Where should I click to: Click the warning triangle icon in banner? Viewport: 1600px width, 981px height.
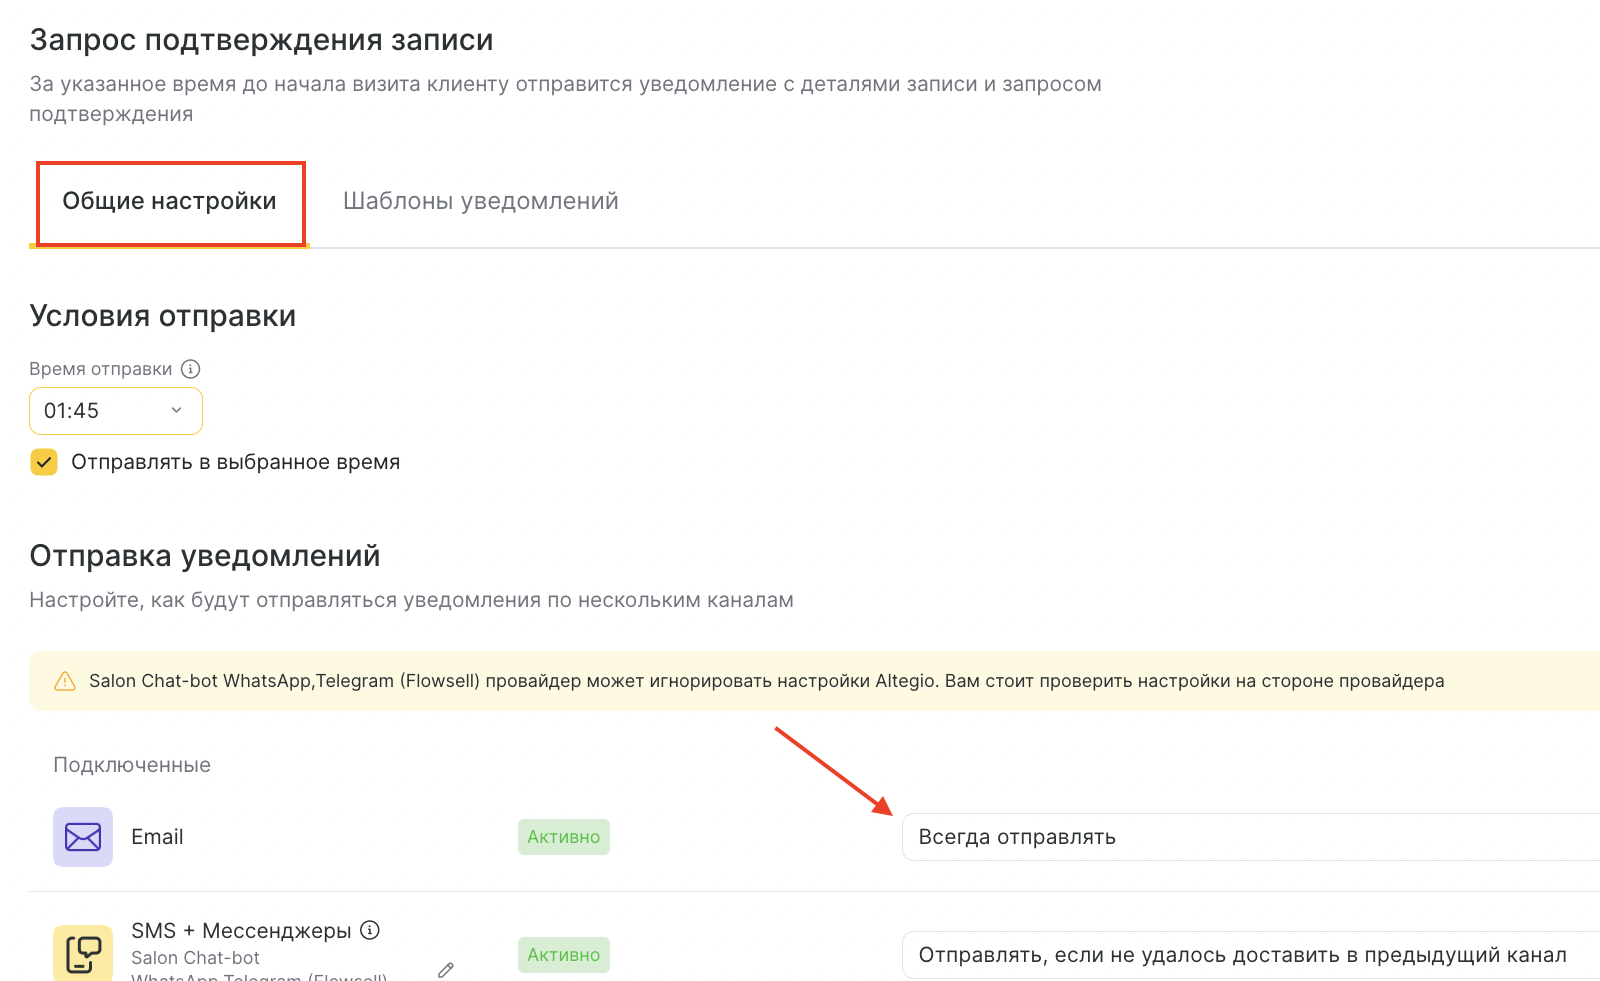[65, 682]
